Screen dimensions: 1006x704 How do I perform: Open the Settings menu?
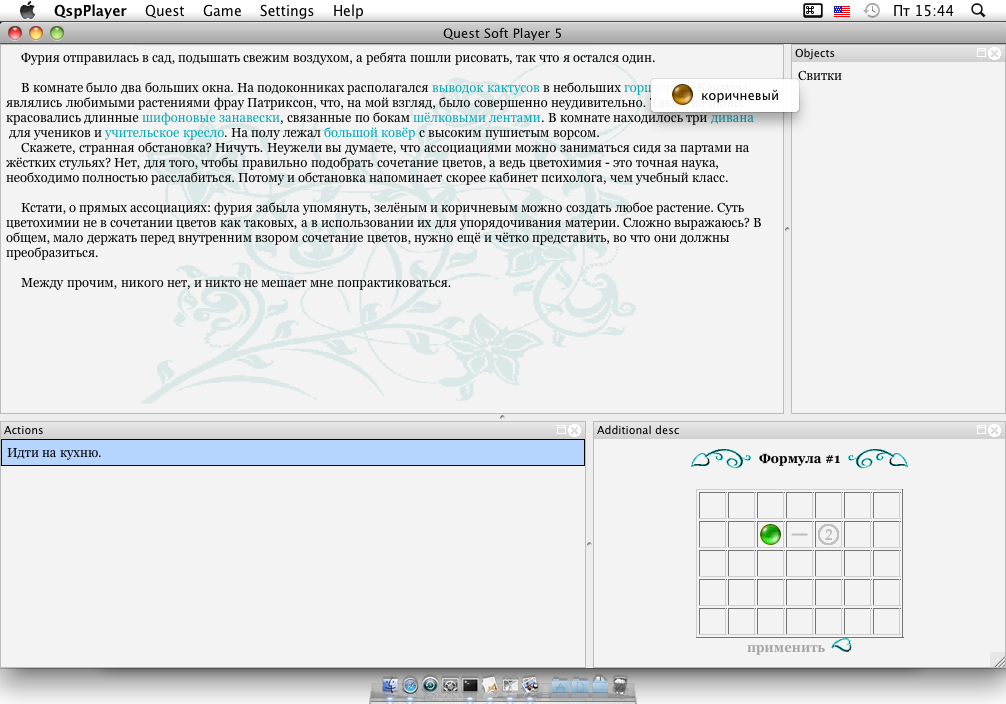coord(287,11)
